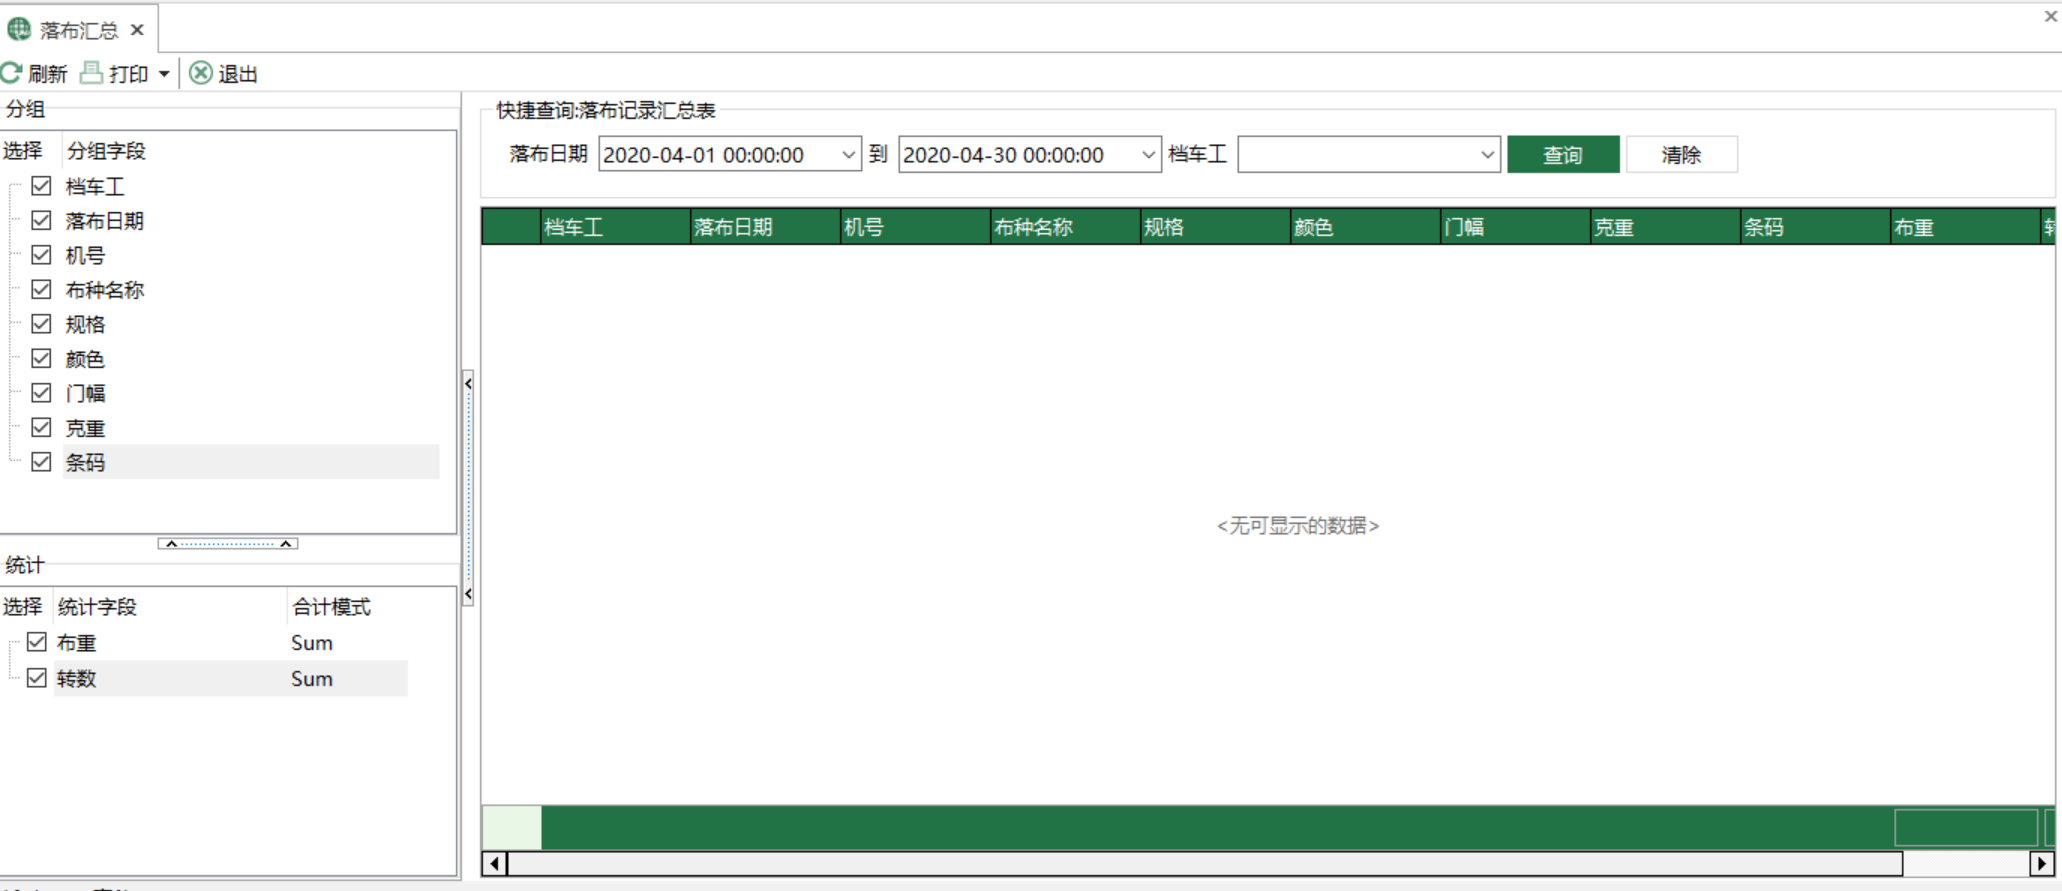This screenshot has width=2062, height=891.
Task: Sort by 颜色 column header
Action: pos(1366,227)
